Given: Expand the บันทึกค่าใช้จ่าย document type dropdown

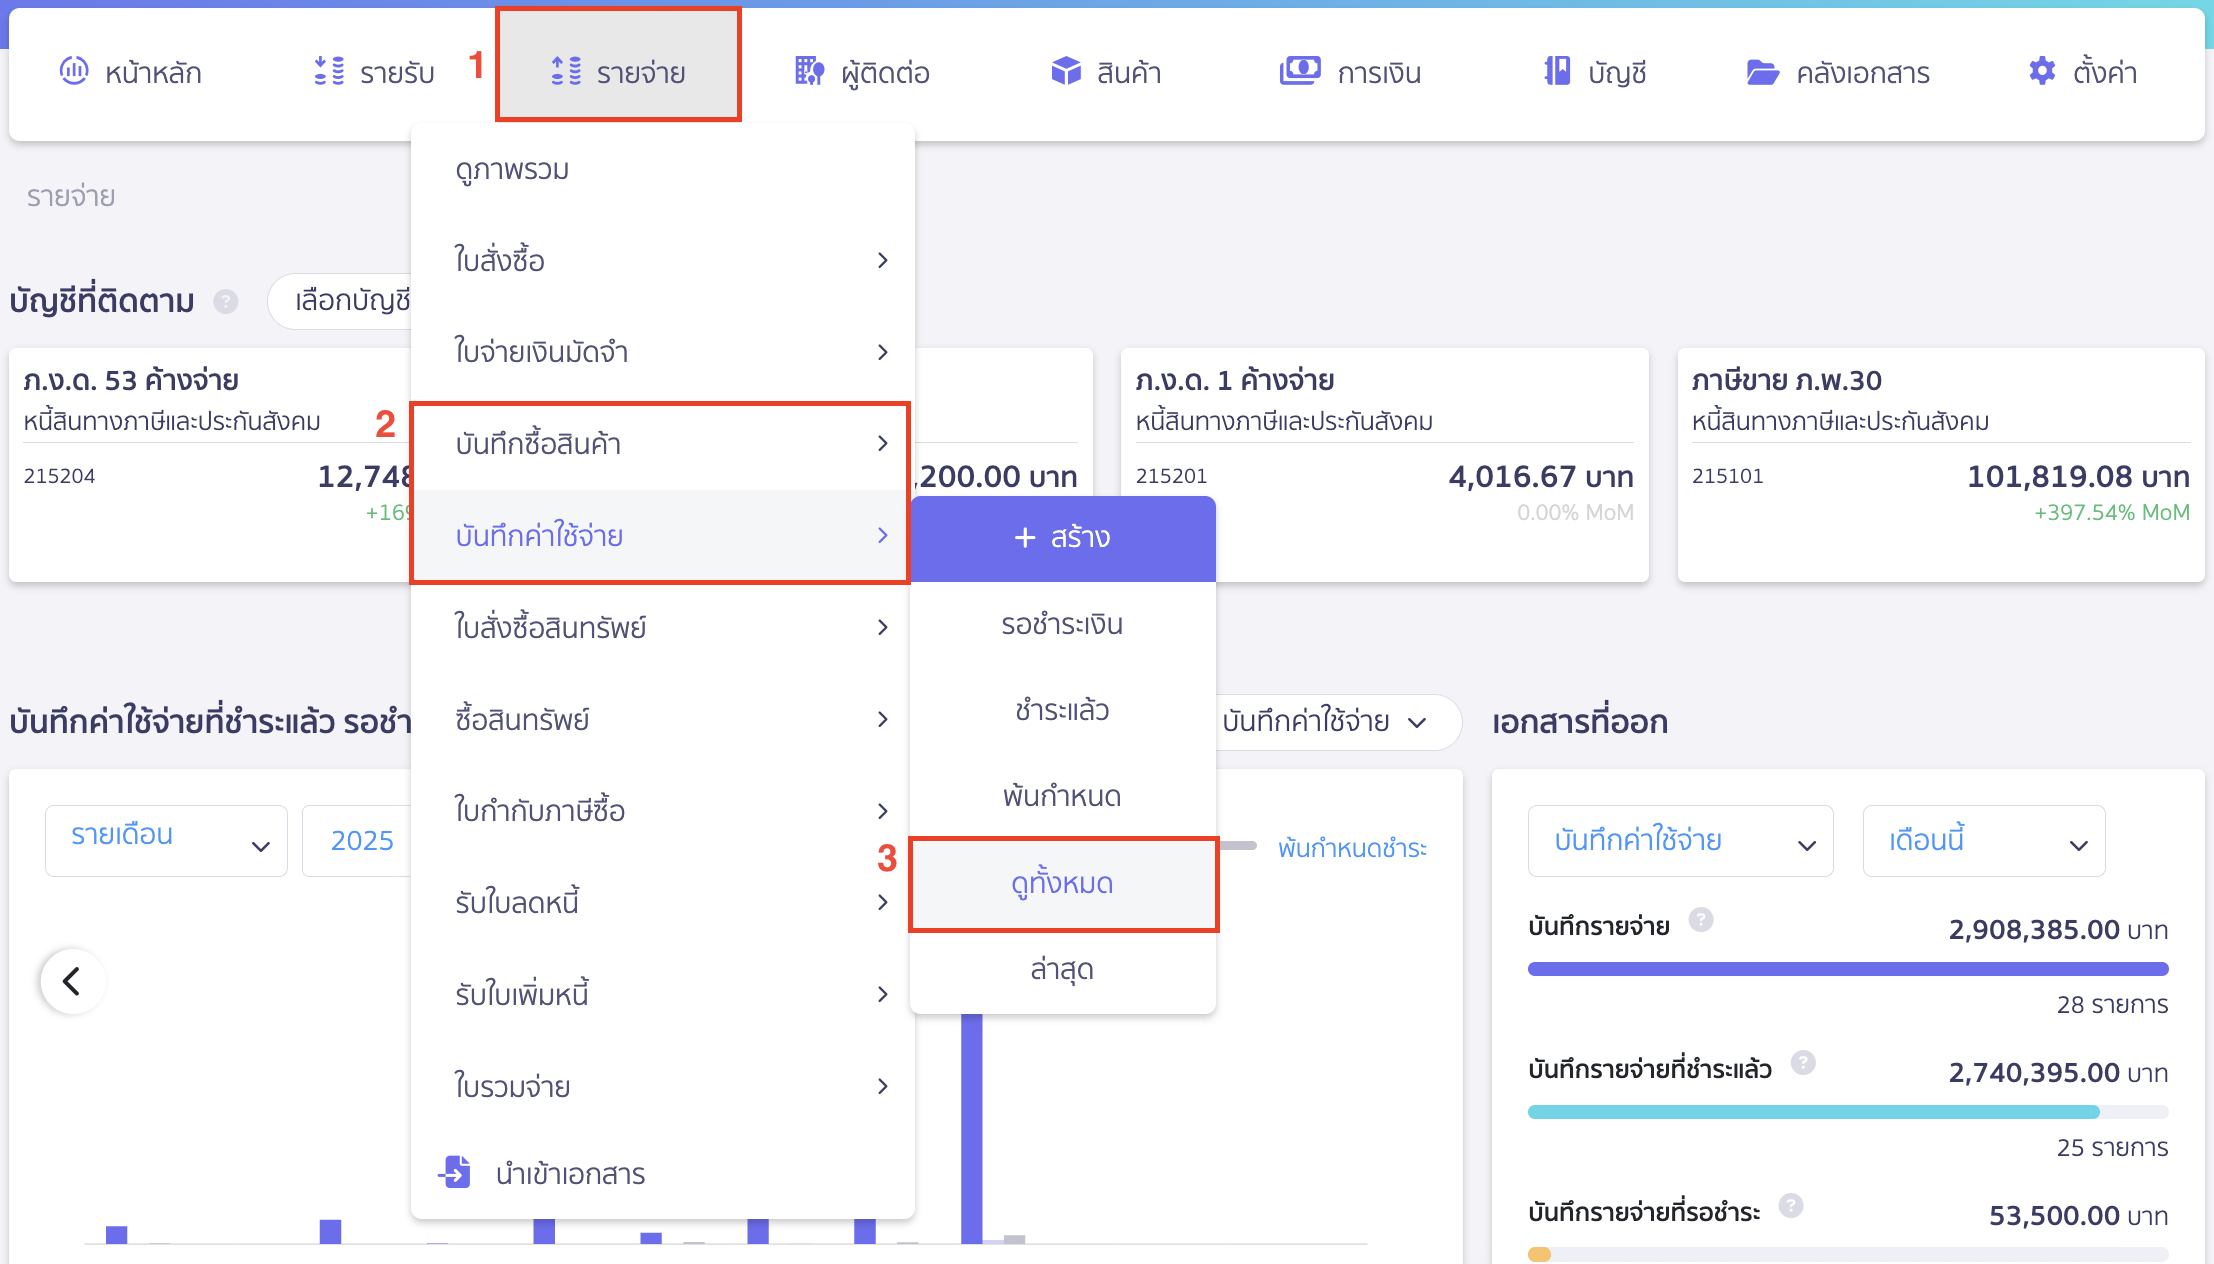Looking at the screenshot, I should (x=1679, y=840).
